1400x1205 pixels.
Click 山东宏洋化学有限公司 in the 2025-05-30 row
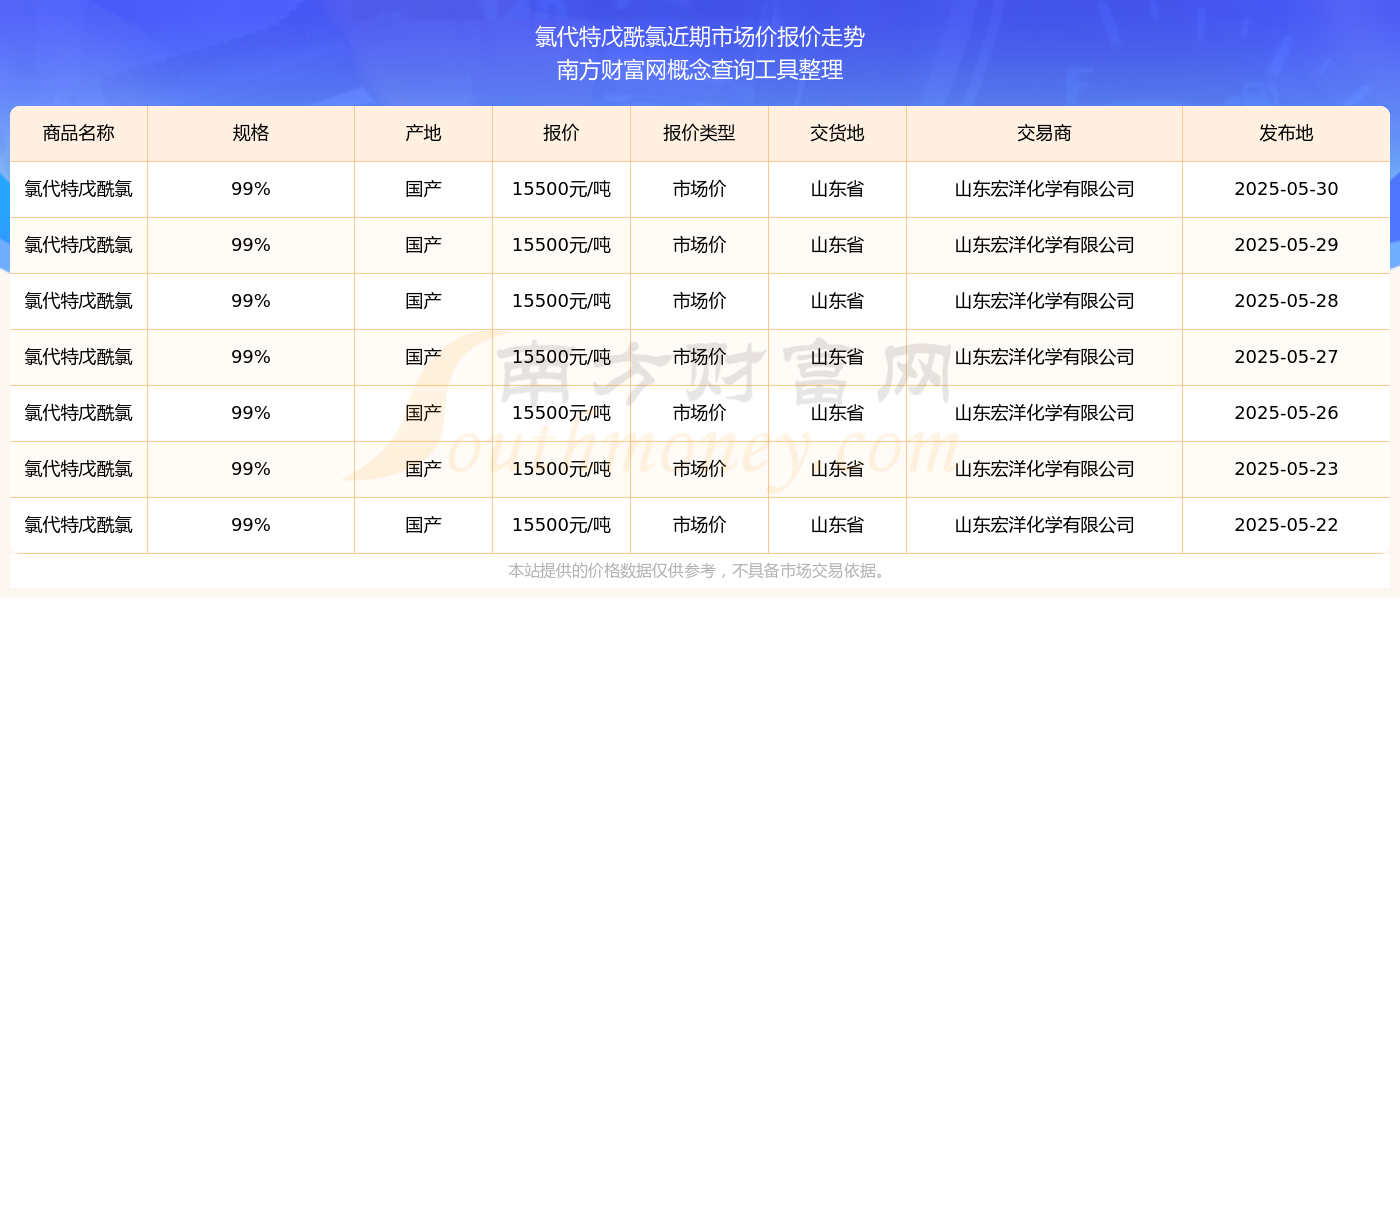[x=1044, y=189]
